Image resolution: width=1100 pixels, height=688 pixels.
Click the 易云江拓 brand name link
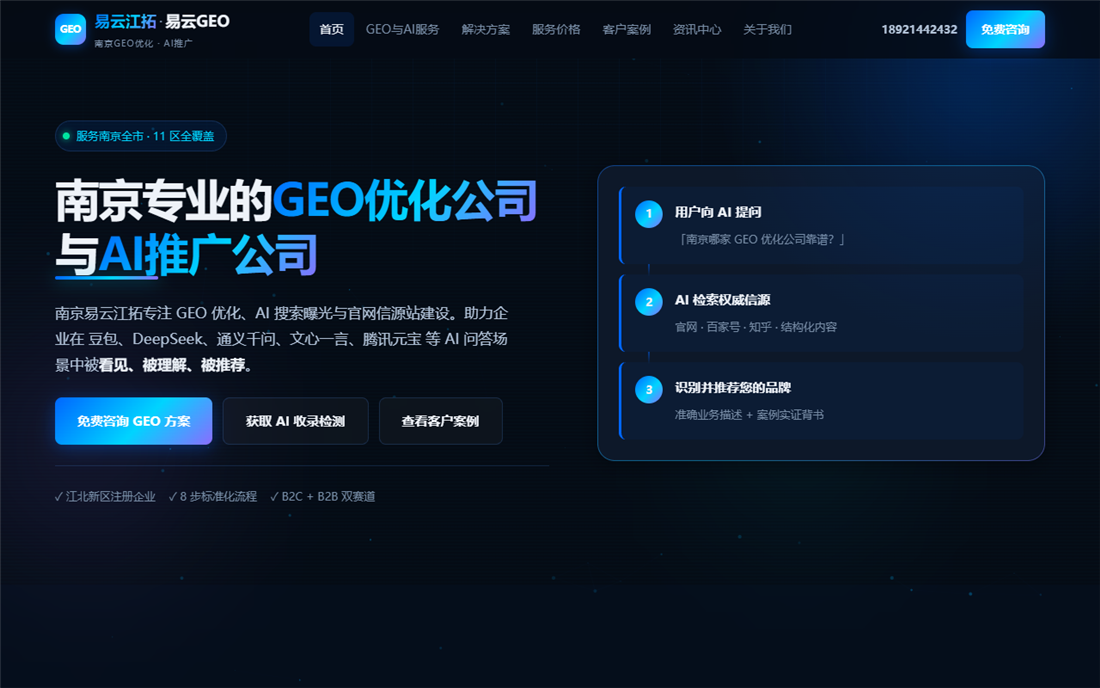tap(126, 22)
